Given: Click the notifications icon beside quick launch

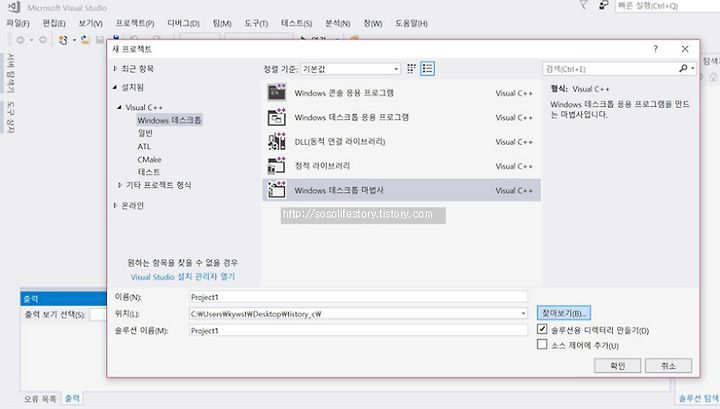Looking at the screenshot, I should 604,5.
